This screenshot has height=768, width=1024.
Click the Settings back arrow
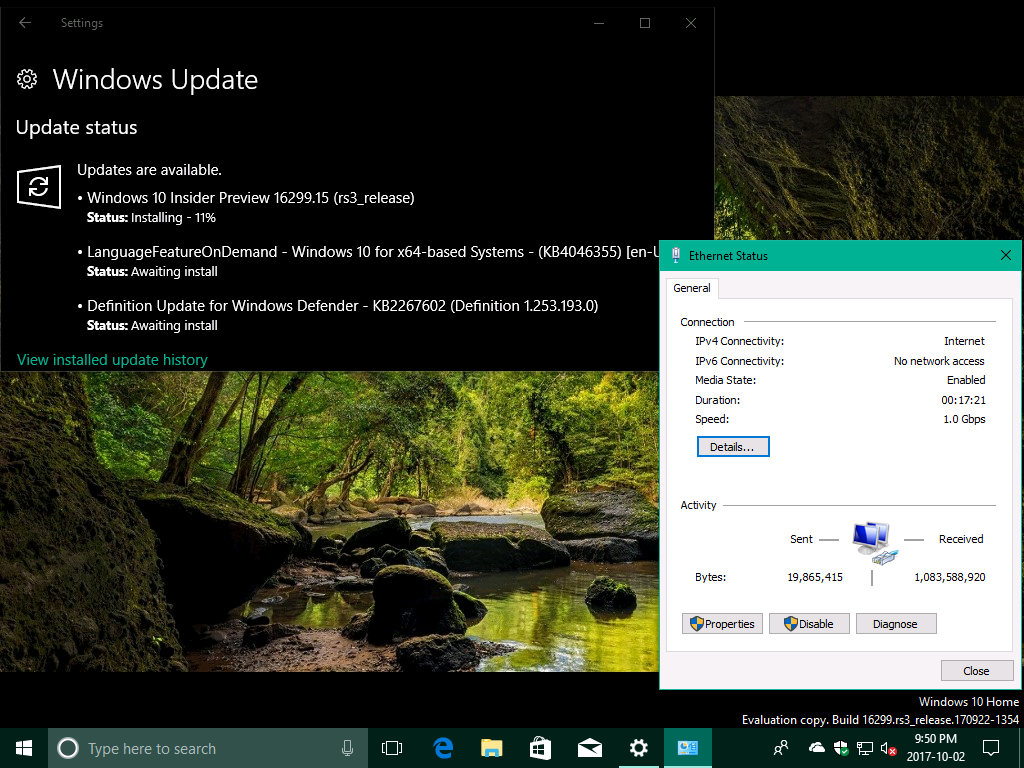(x=25, y=23)
